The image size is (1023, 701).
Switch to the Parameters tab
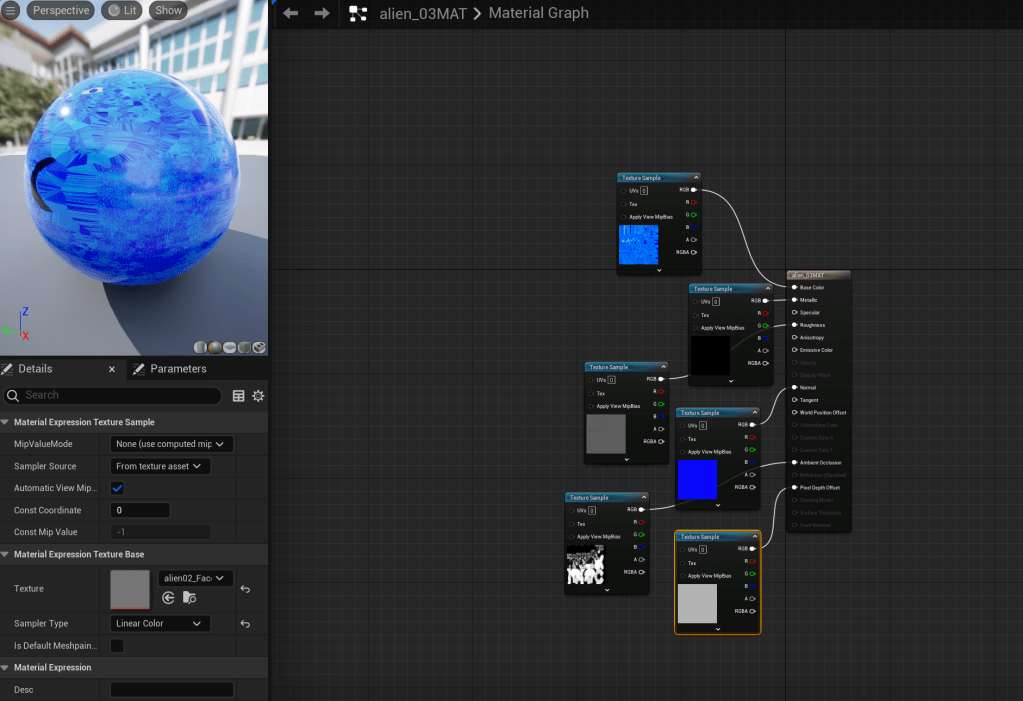(x=177, y=369)
